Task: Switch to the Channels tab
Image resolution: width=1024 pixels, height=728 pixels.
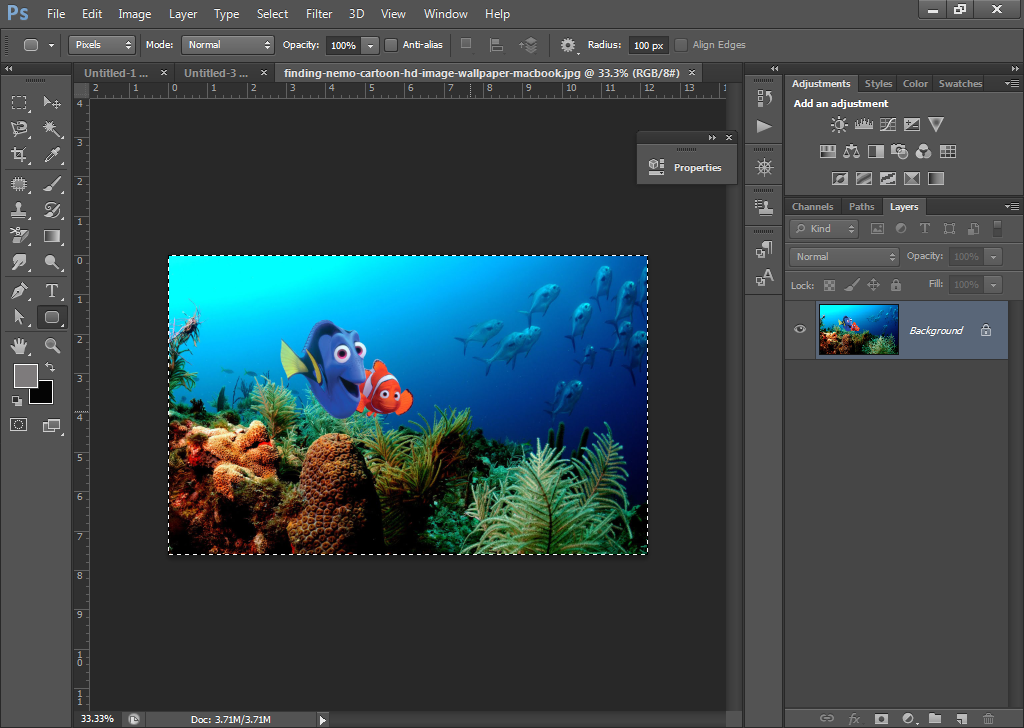Action: [812, 207]
